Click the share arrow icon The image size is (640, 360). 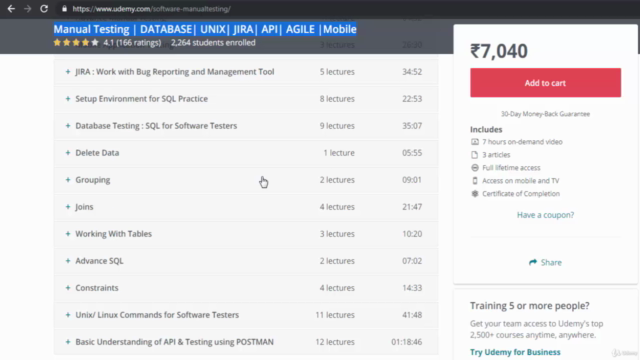533,262
